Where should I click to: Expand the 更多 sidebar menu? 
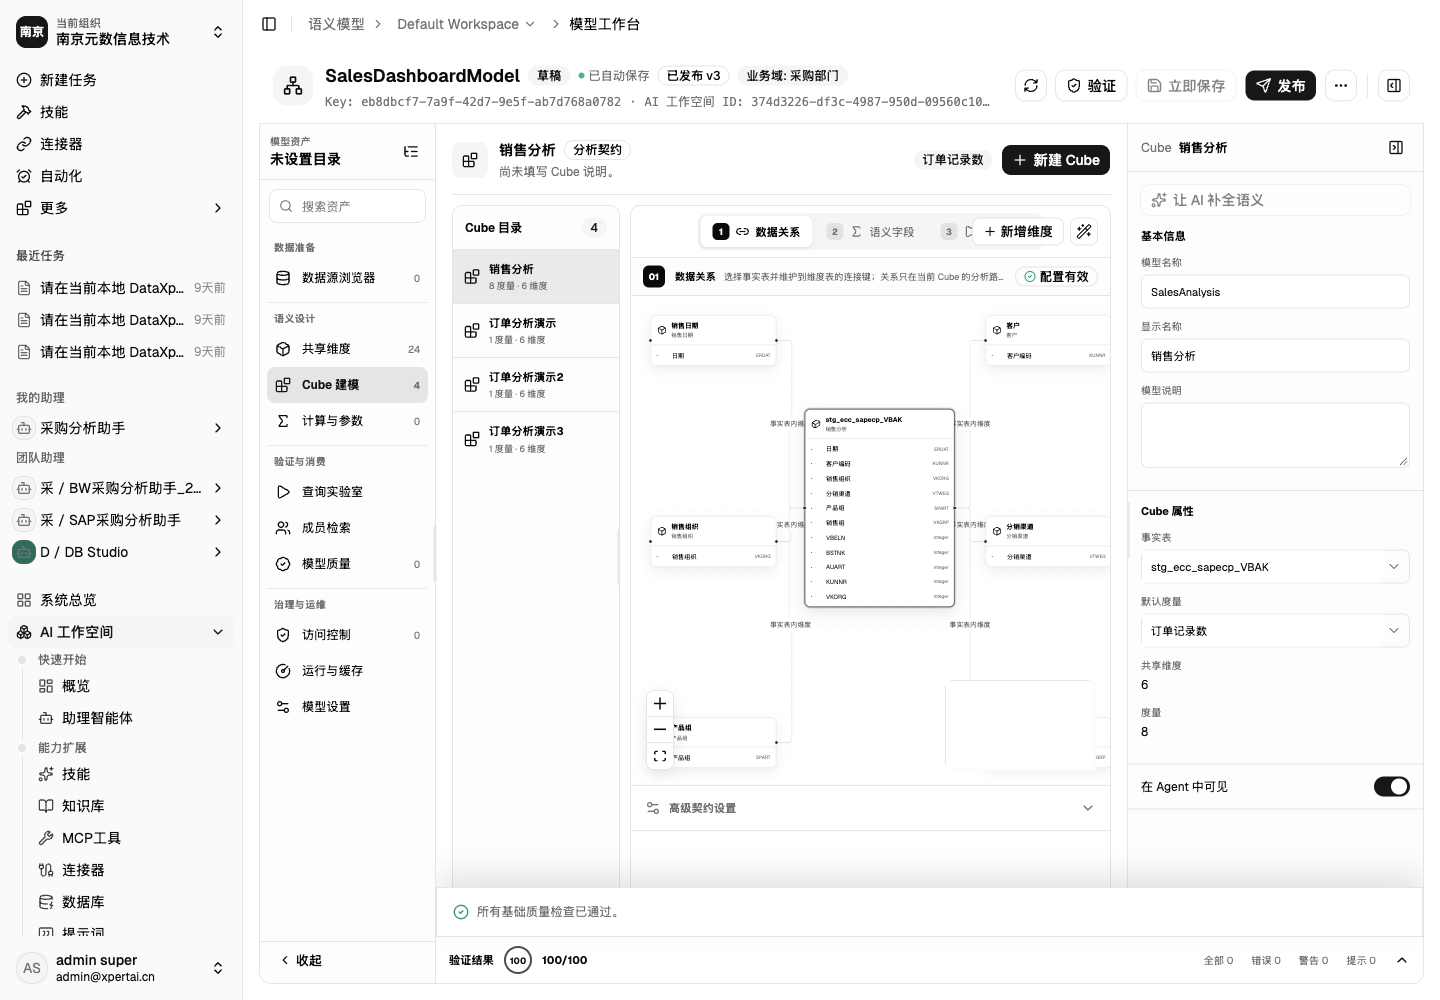(121, 208)
